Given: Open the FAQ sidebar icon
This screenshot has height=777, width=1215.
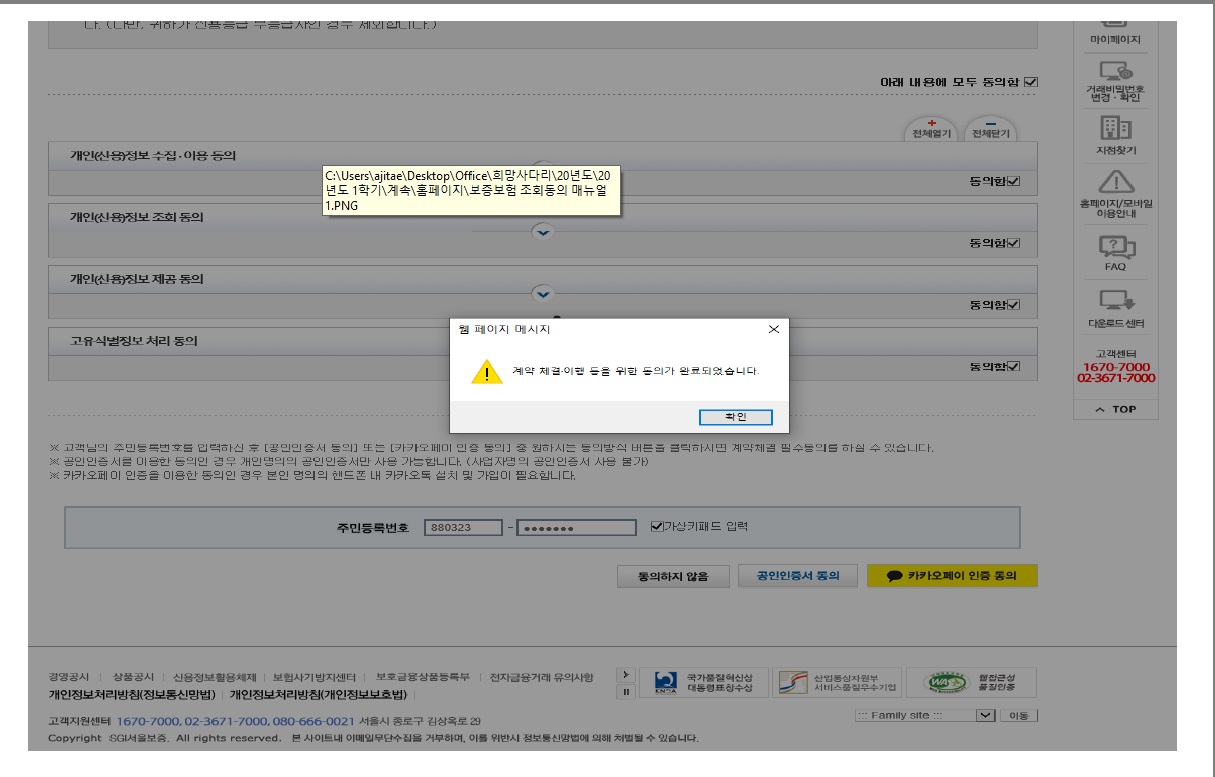Looking at the screenshot, I should click(1115, 252).
